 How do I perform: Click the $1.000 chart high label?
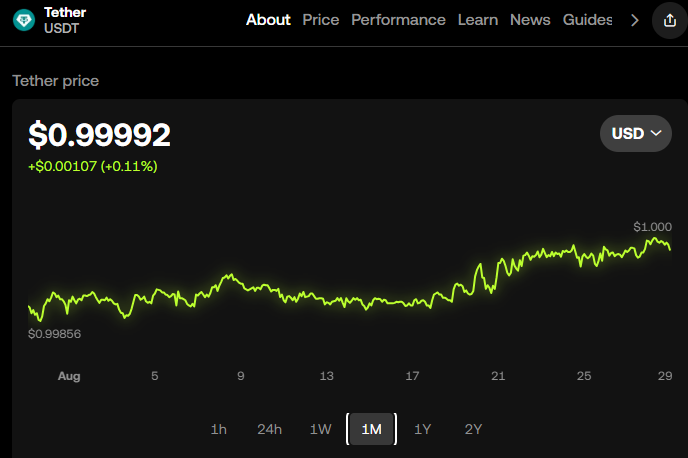click(652, 227)
